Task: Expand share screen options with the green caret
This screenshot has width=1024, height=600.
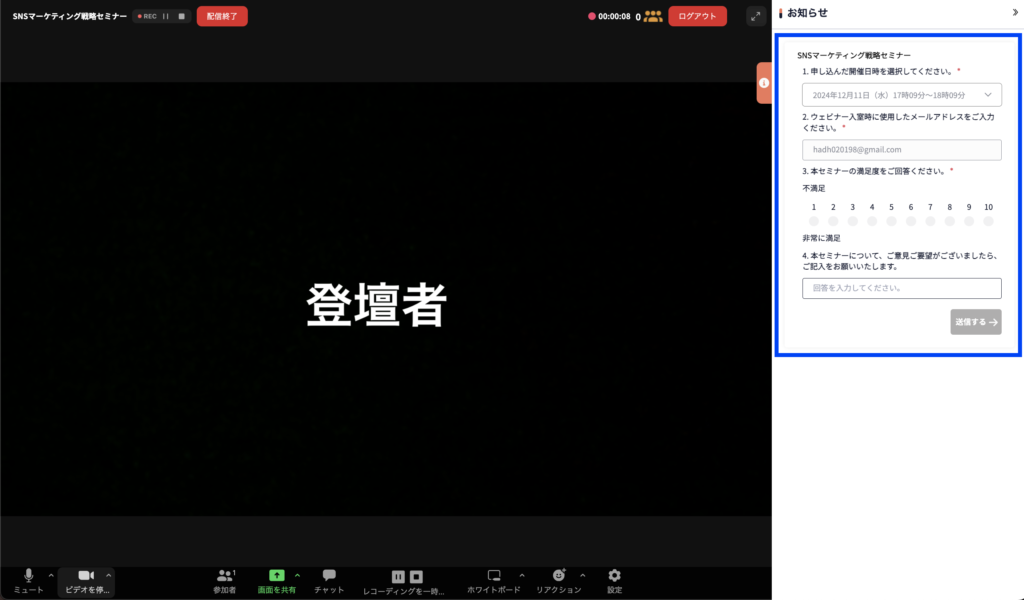Action: pyautogui.click(x=297, y=575)
